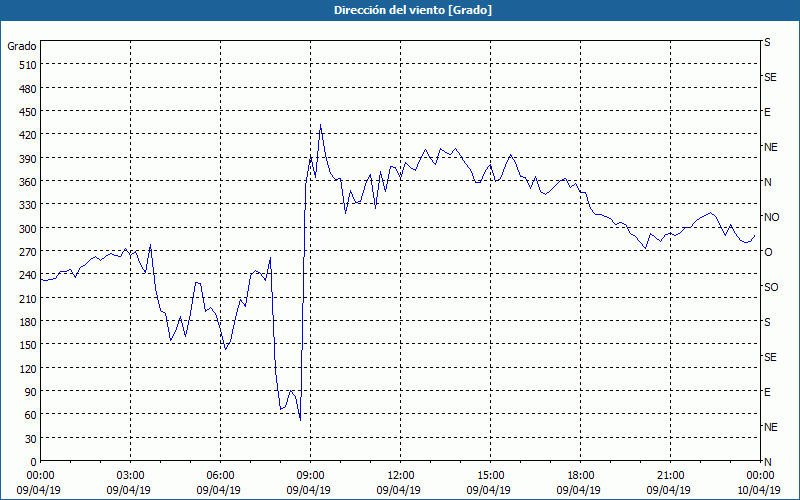800x500 pixels.
Task: Click the '300' y-axis value
Action: [x=28, y=229]
